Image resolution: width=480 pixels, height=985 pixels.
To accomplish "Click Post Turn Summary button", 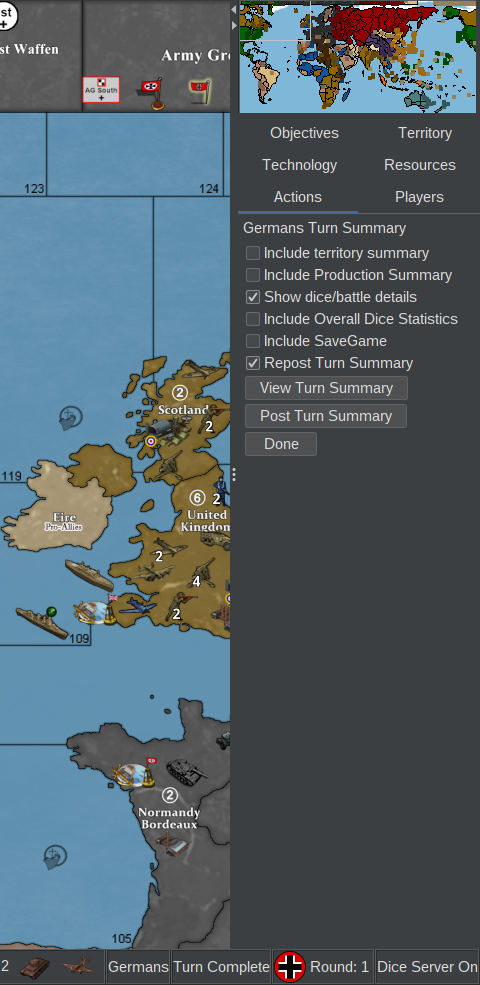I will click(x=326, y=416).
